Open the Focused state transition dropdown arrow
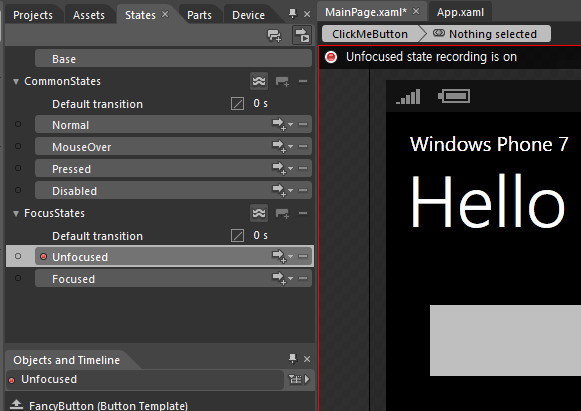 [x=290, y=278]
